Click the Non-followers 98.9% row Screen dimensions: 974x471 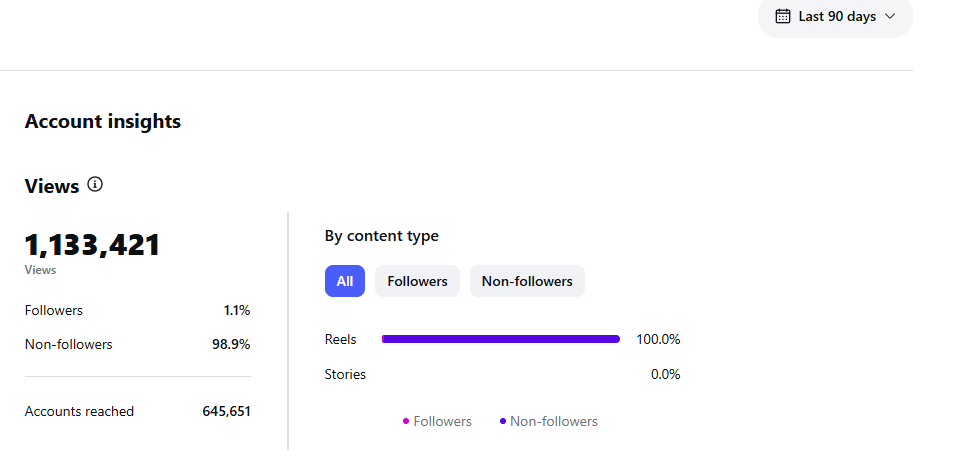(x=137, y=344)
